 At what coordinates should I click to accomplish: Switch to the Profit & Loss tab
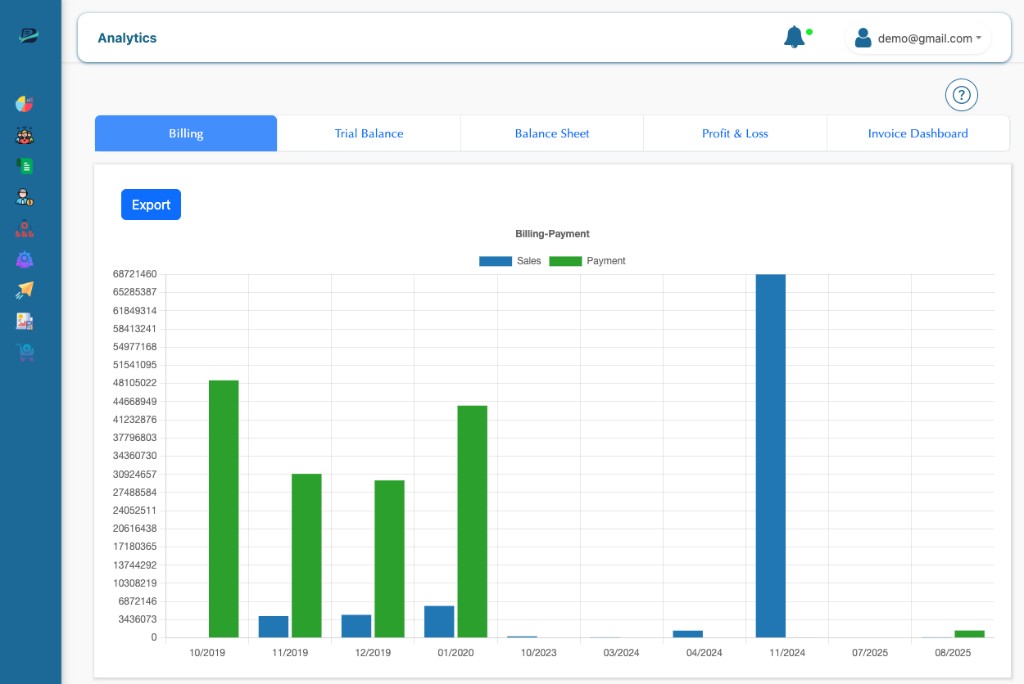pyautogui.click(x=735, y=133)
